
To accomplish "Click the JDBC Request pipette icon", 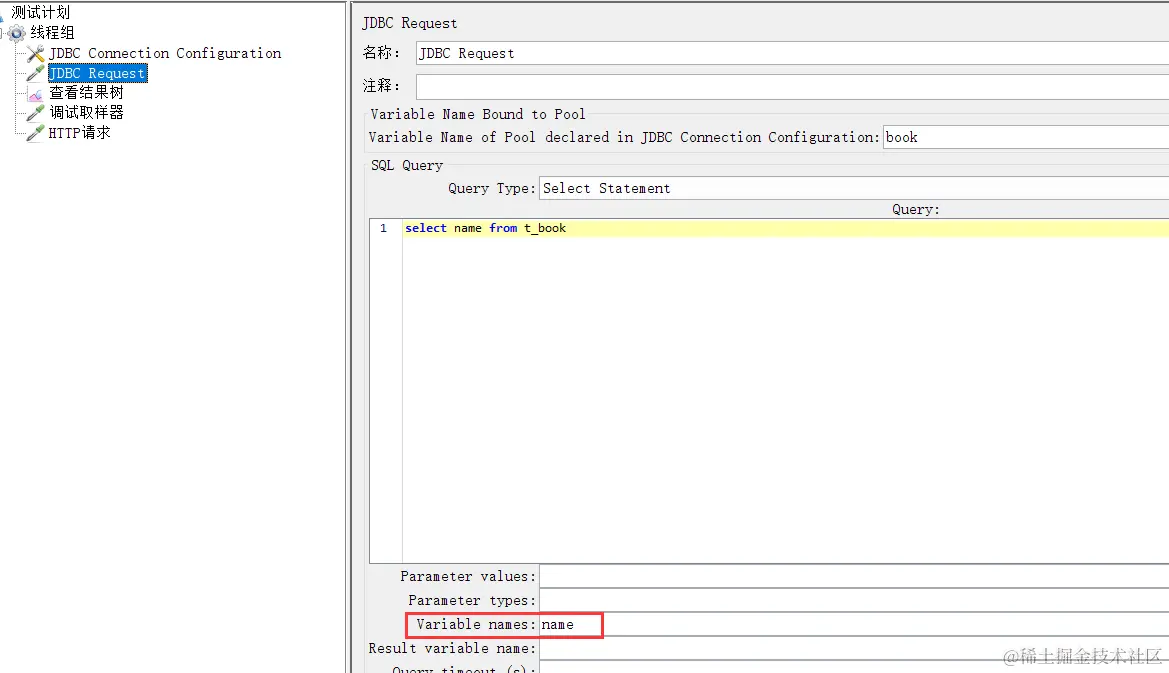I will pyautogui.click(x=35, y=73).
